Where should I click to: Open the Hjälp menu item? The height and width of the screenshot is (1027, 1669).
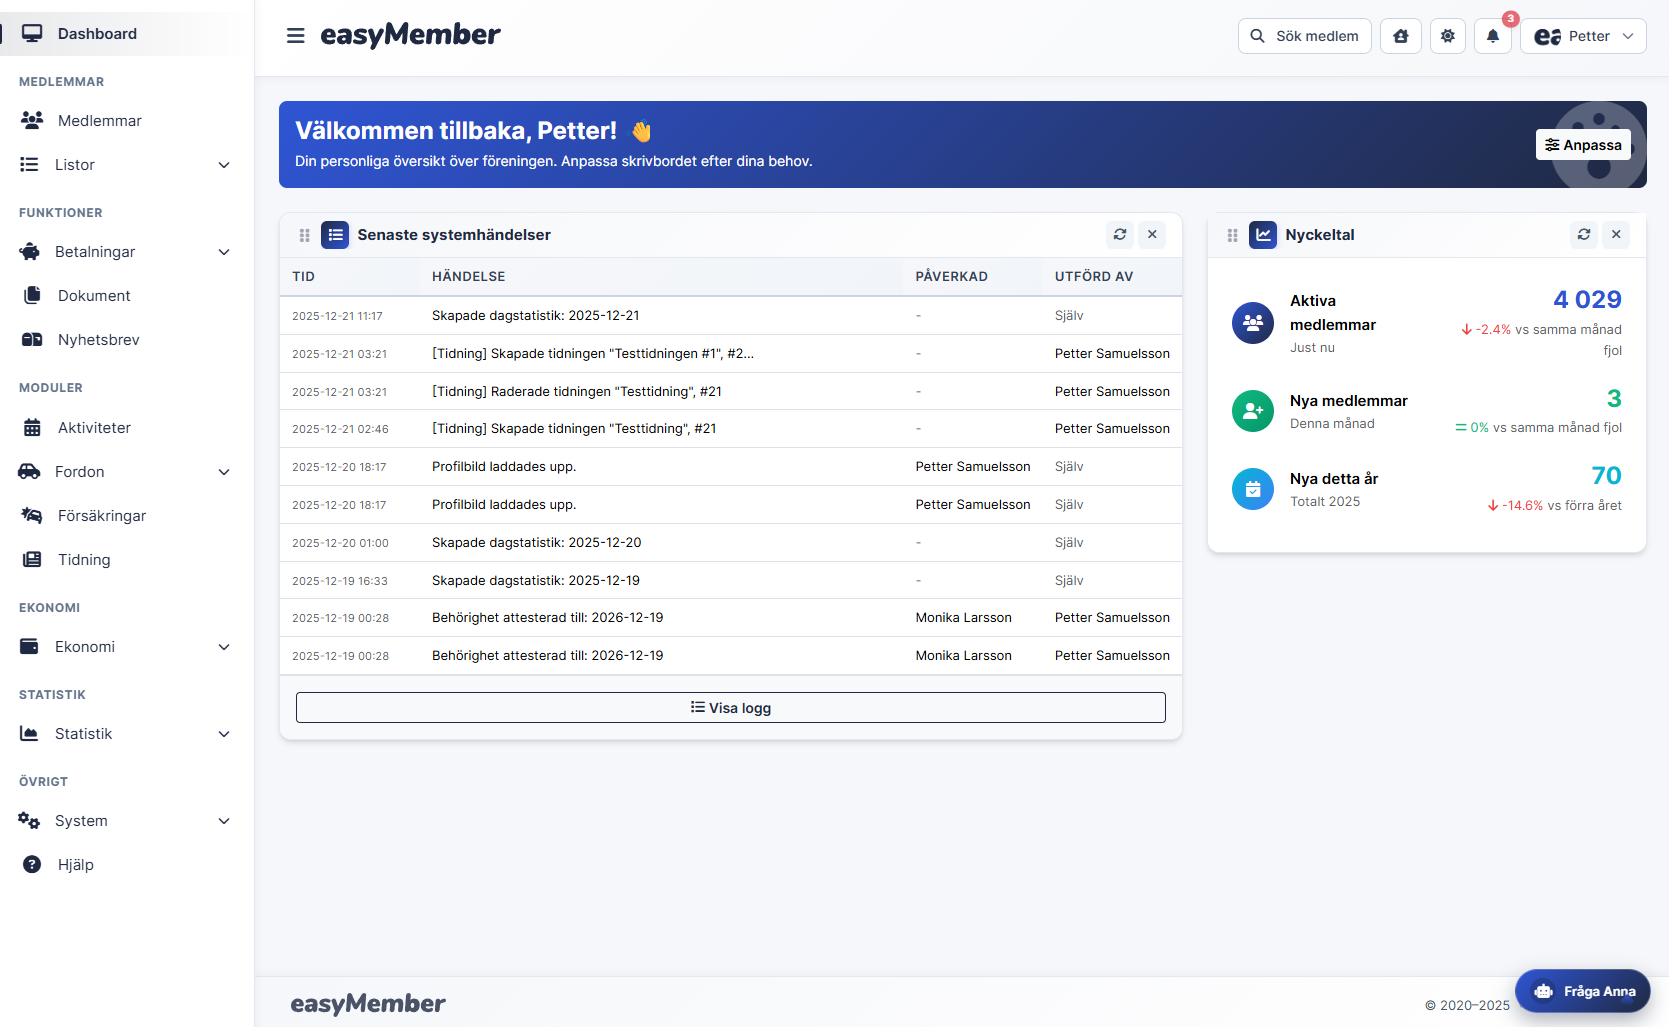pos(76,864)
